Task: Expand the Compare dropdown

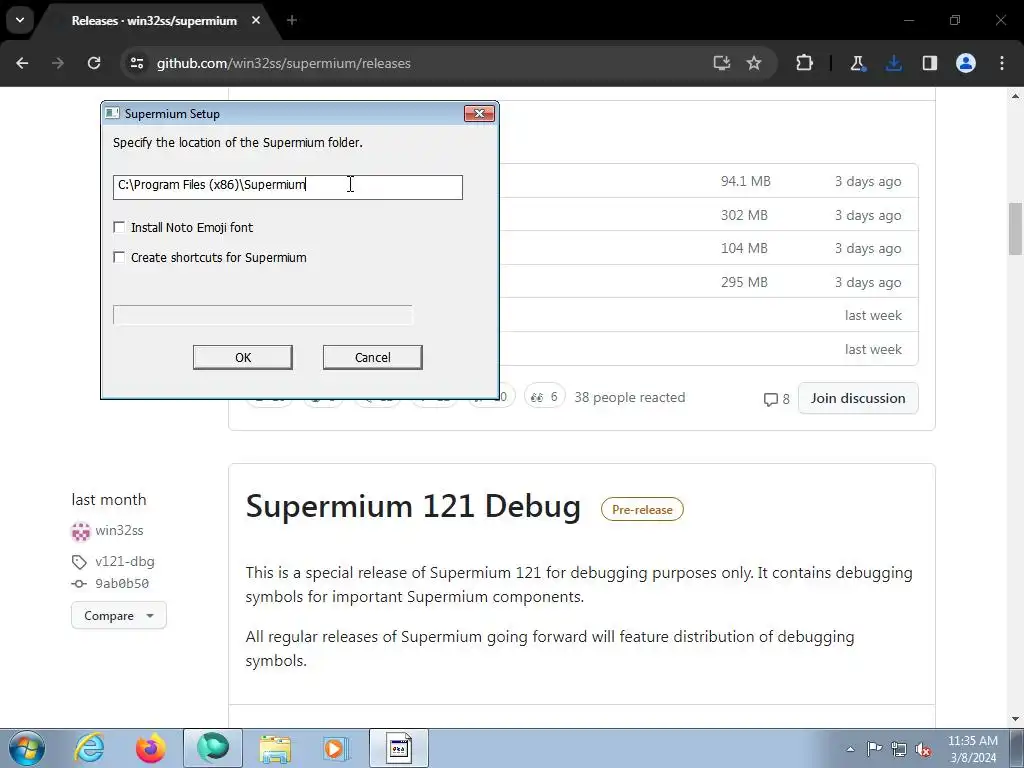Action: [118, 616]
